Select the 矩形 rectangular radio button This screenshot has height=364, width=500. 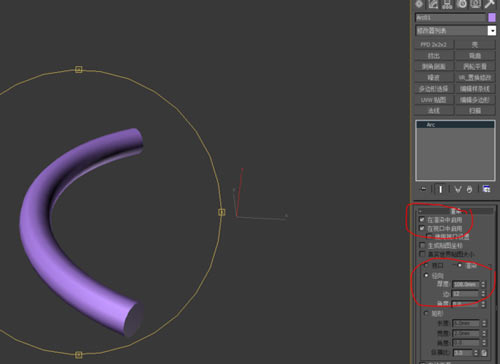(x=426, y=313)
